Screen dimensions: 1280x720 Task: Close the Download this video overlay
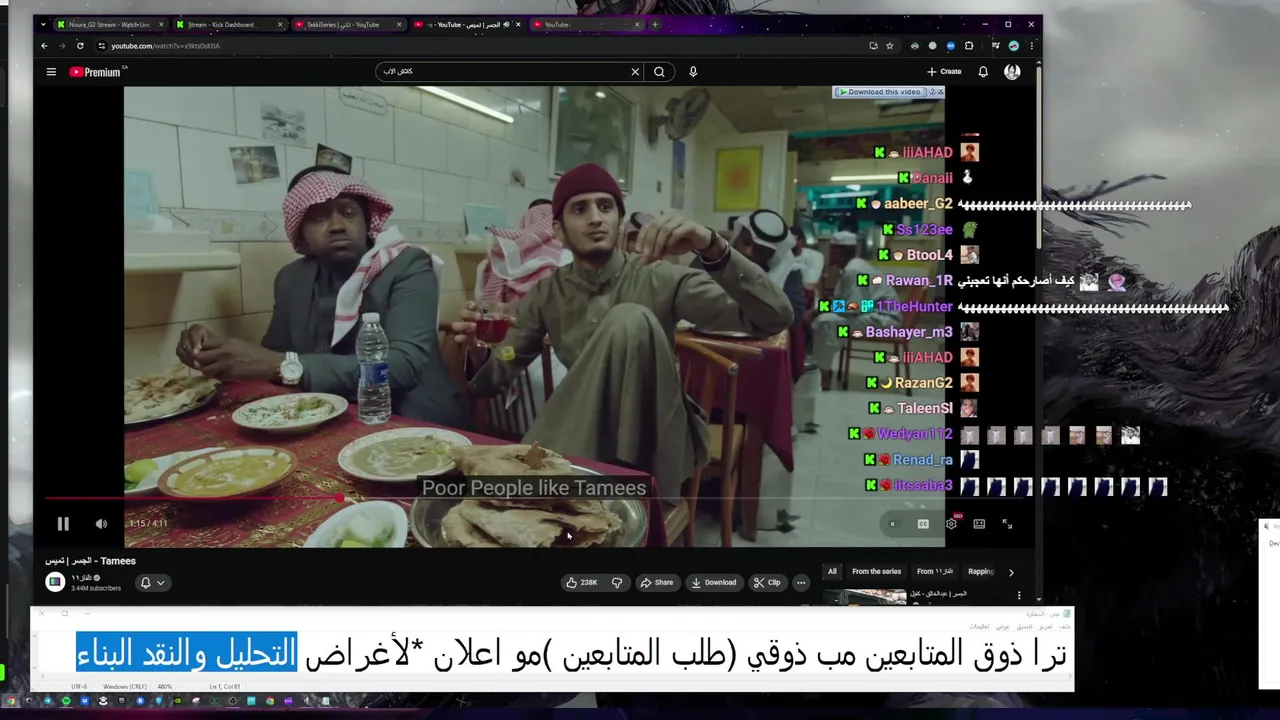click(x=940, y=92)
